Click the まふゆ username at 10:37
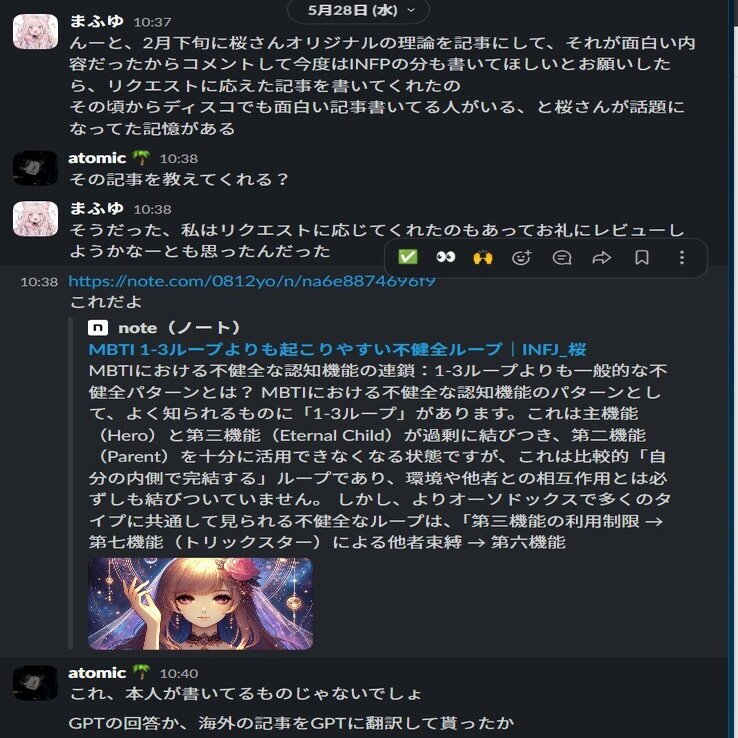Image resolution: width=738 pixels, height=738 pixels. point(96,21)
